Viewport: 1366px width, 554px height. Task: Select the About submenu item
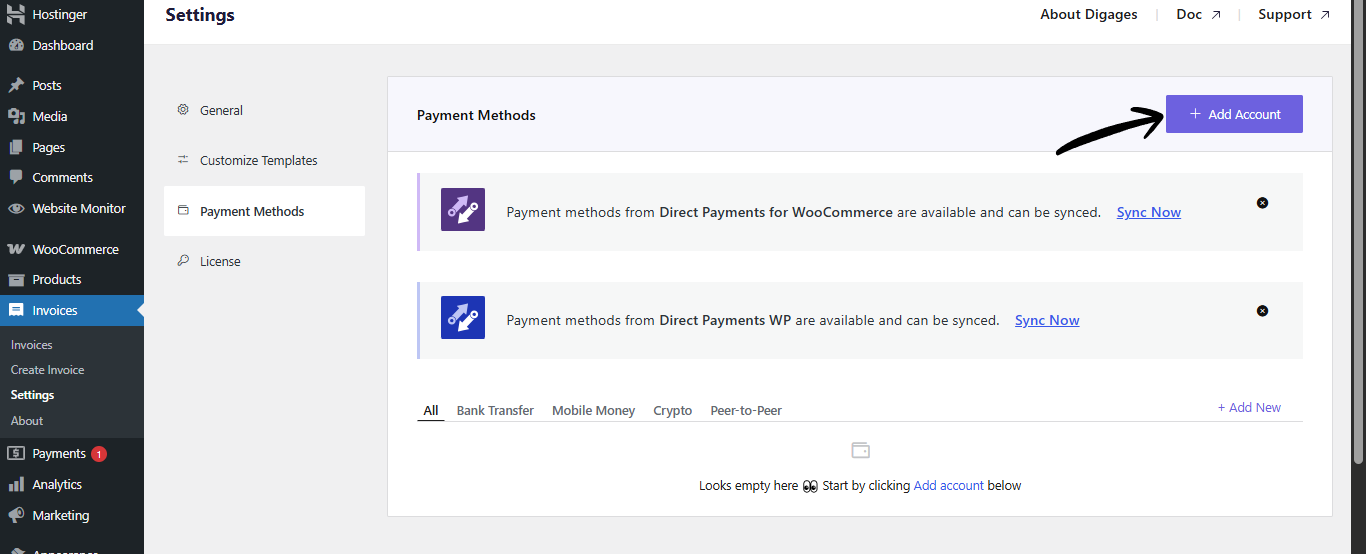click(x=27, y=421)
